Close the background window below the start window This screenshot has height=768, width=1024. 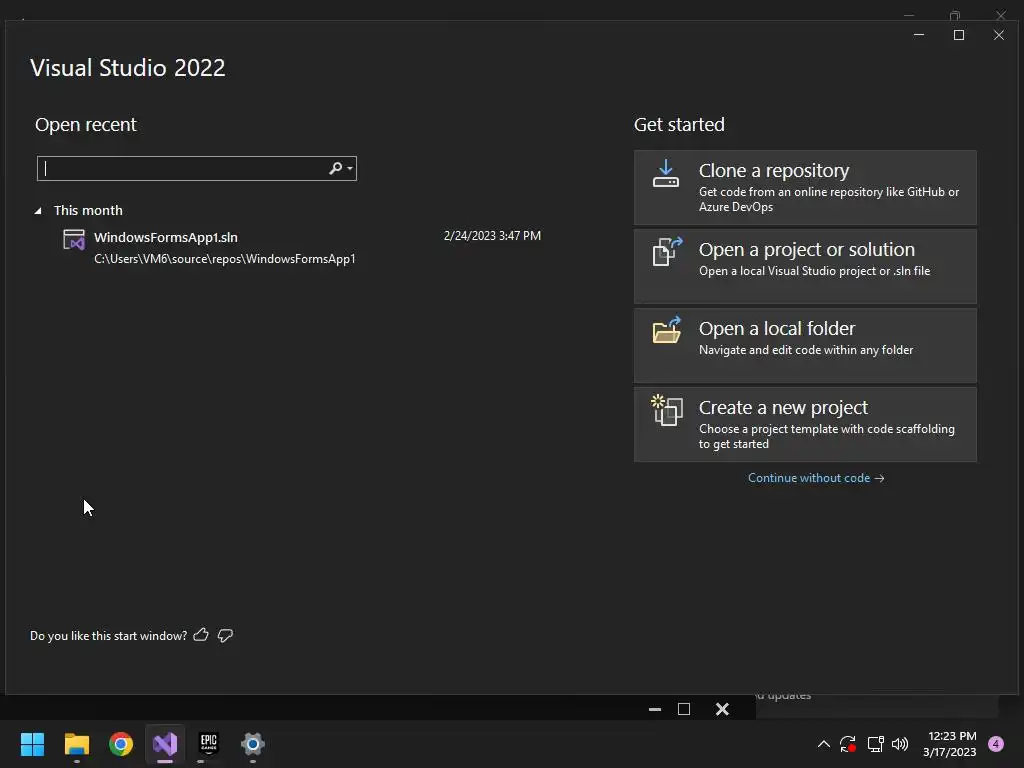(722, 709)
